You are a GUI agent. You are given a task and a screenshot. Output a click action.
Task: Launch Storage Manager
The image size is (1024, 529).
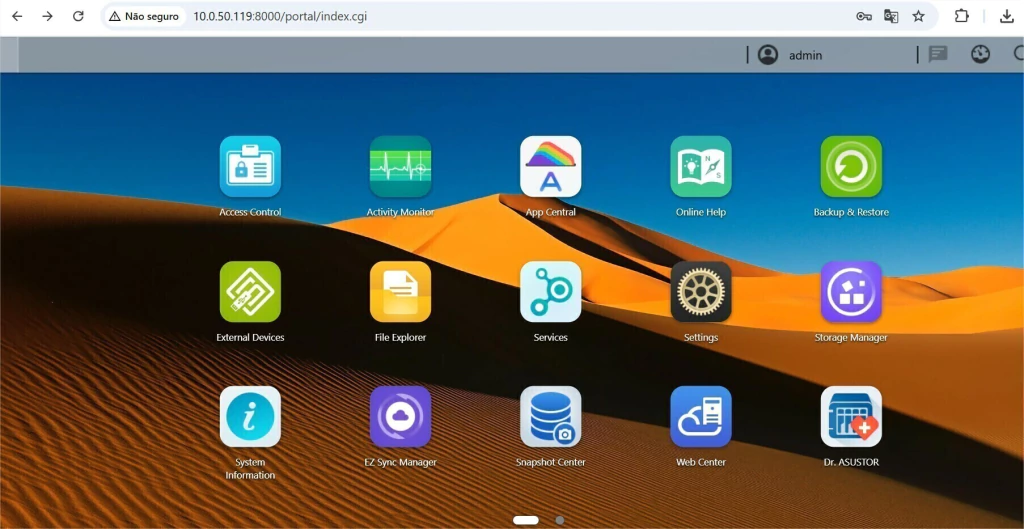pyautogui.click(x=851, y=292)
